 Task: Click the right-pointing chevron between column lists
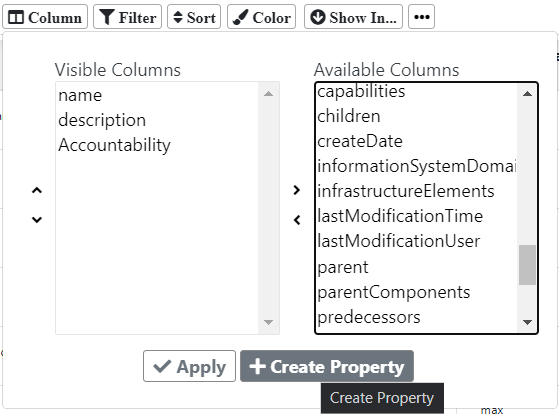297,190
